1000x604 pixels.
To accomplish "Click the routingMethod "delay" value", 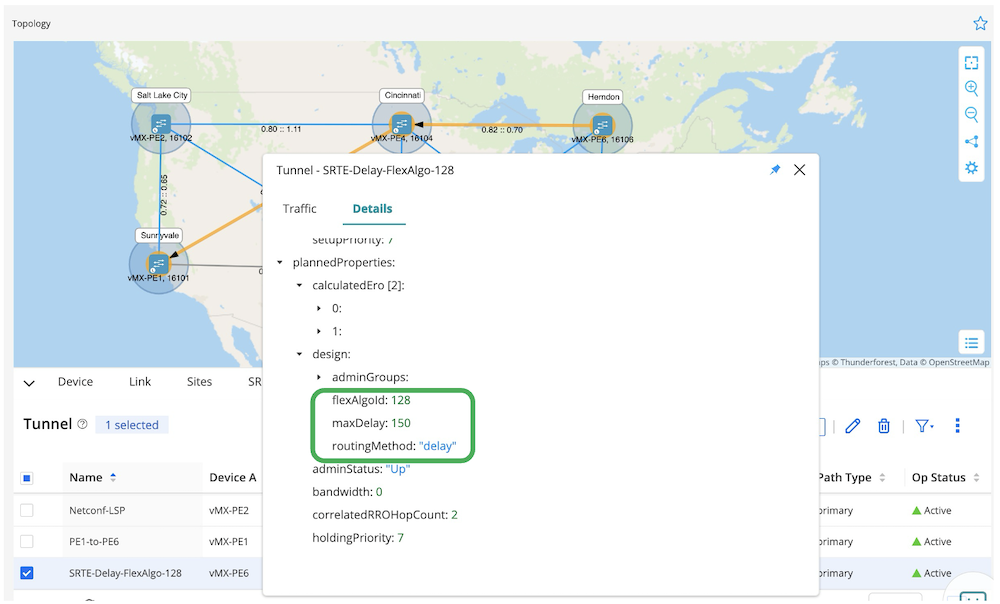I will (438, 446).
